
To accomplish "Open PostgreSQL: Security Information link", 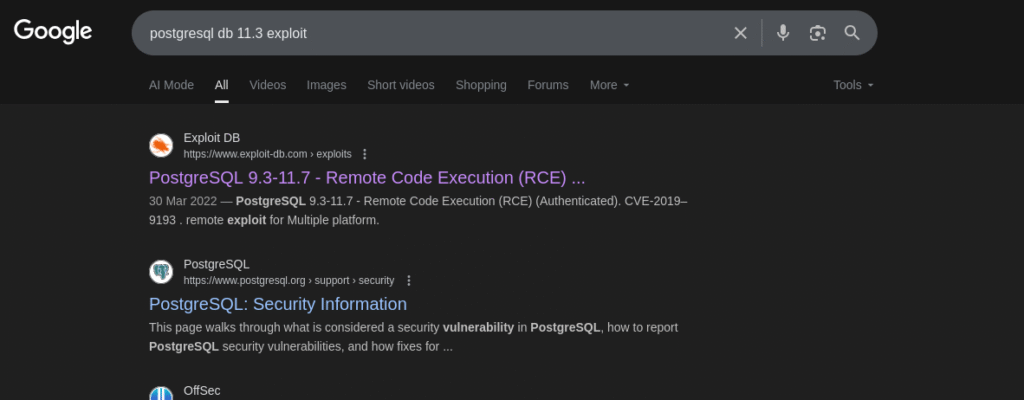I will (x=278, y=304).
